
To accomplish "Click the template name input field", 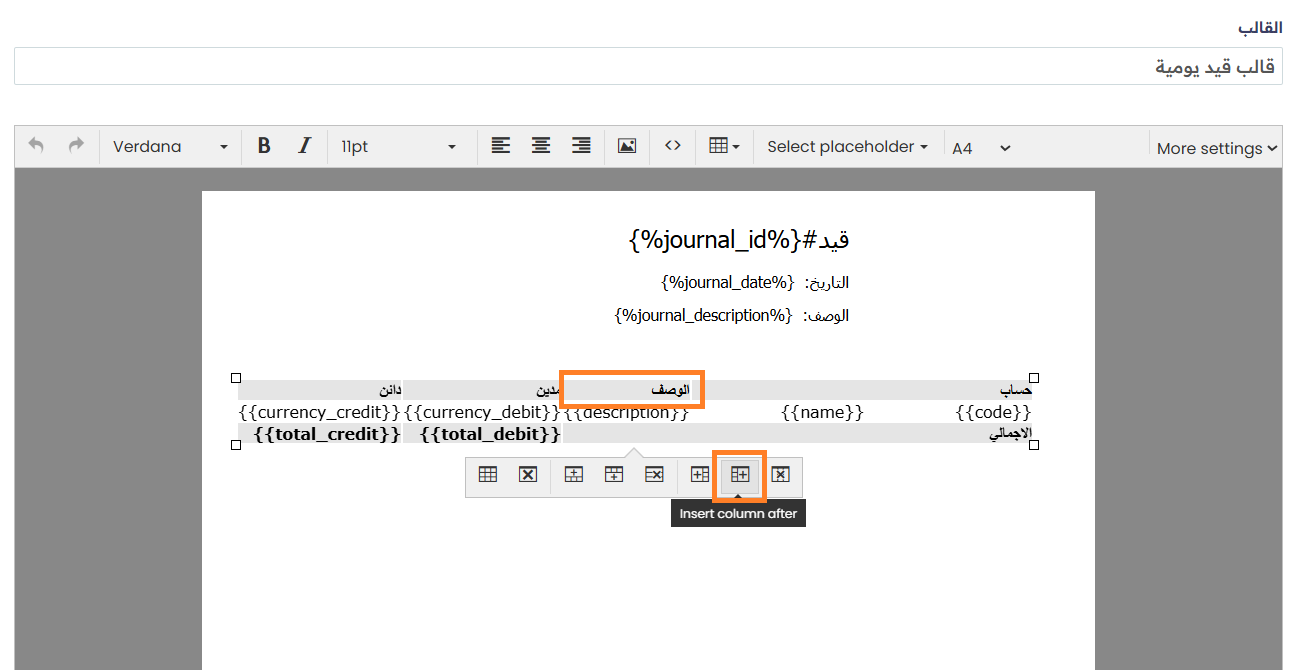I will coord(648,66).
